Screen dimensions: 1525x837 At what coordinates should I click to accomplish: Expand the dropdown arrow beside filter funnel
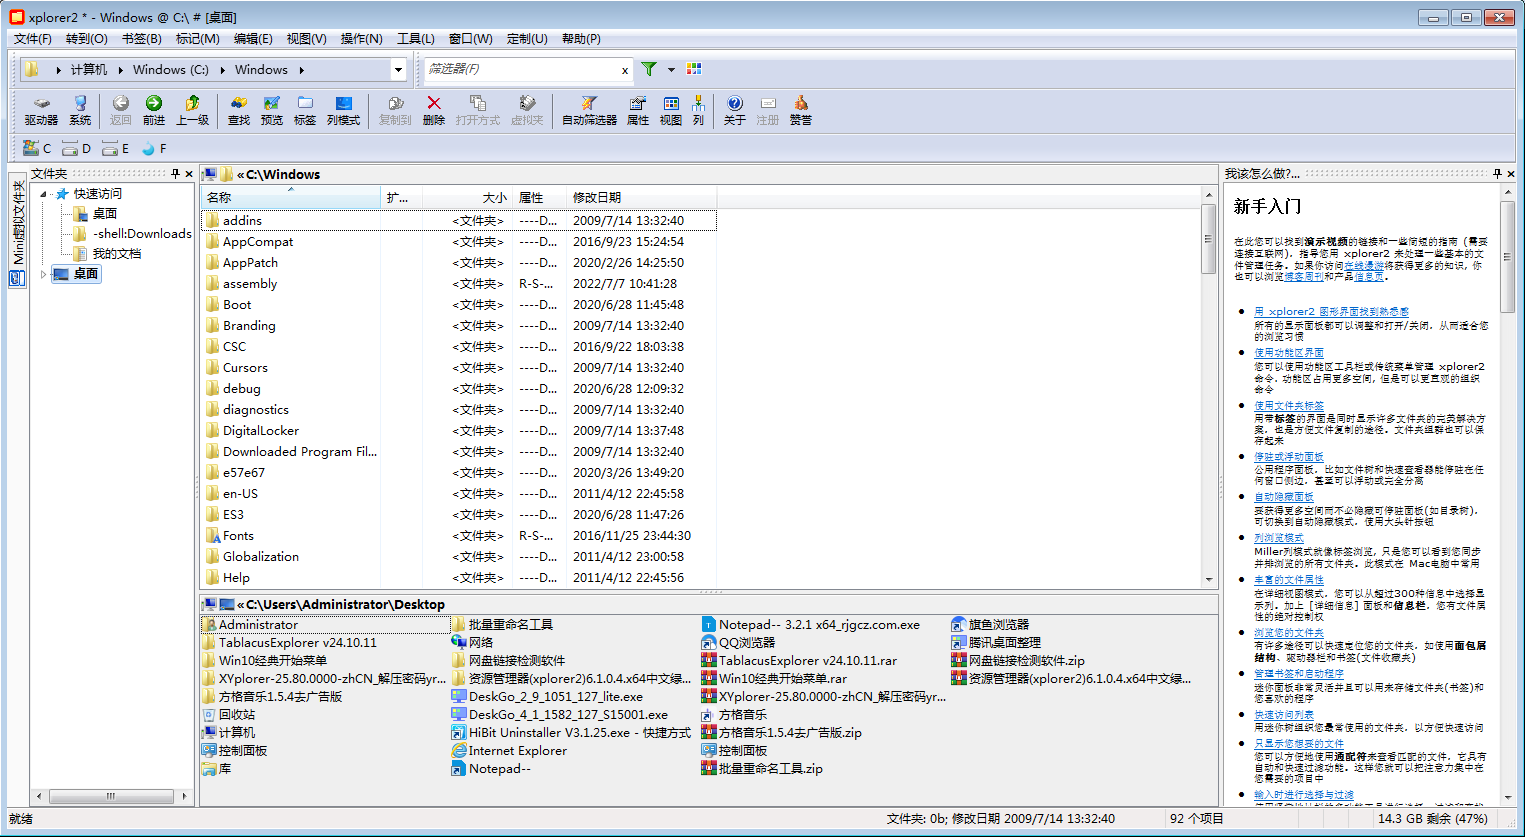click(671, 70)
